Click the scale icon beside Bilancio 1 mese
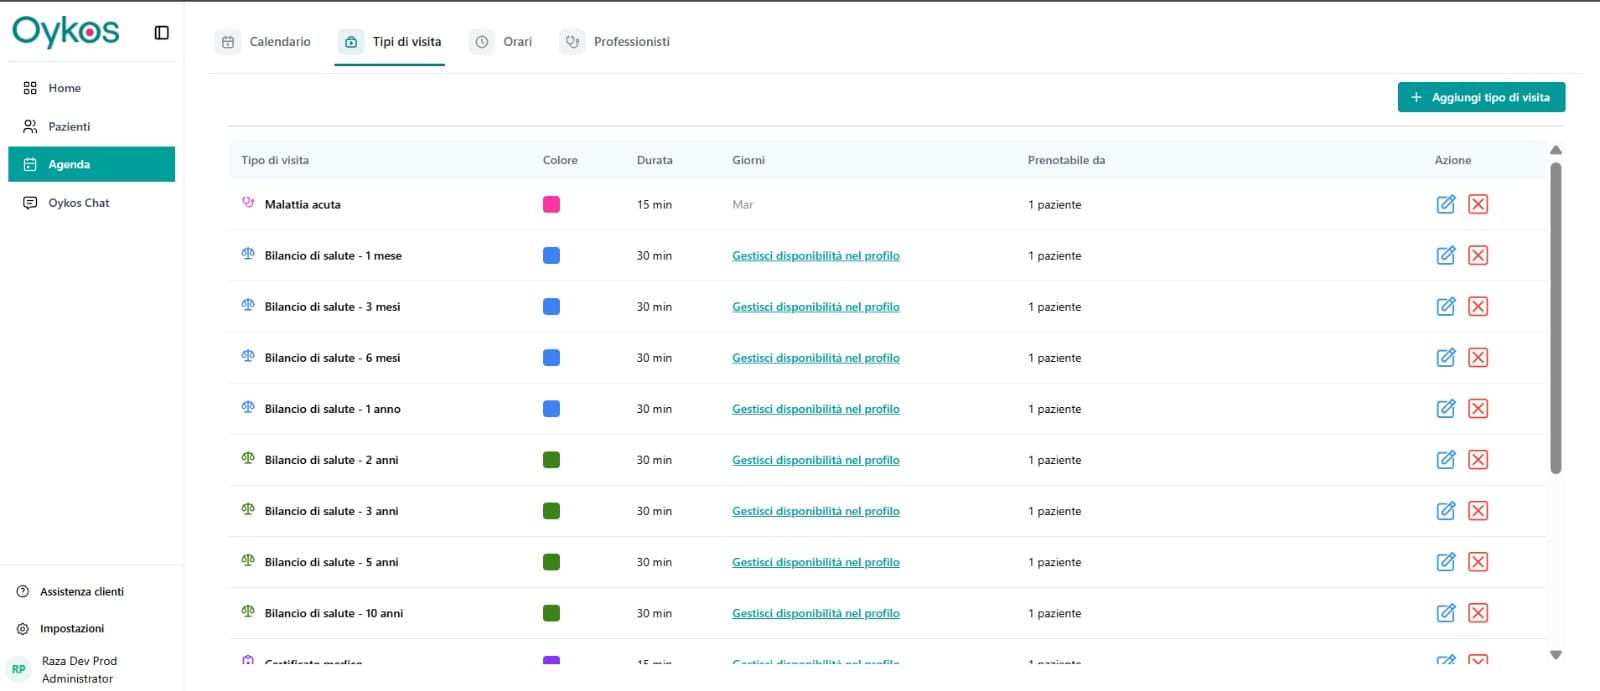 tap(248, 253)
